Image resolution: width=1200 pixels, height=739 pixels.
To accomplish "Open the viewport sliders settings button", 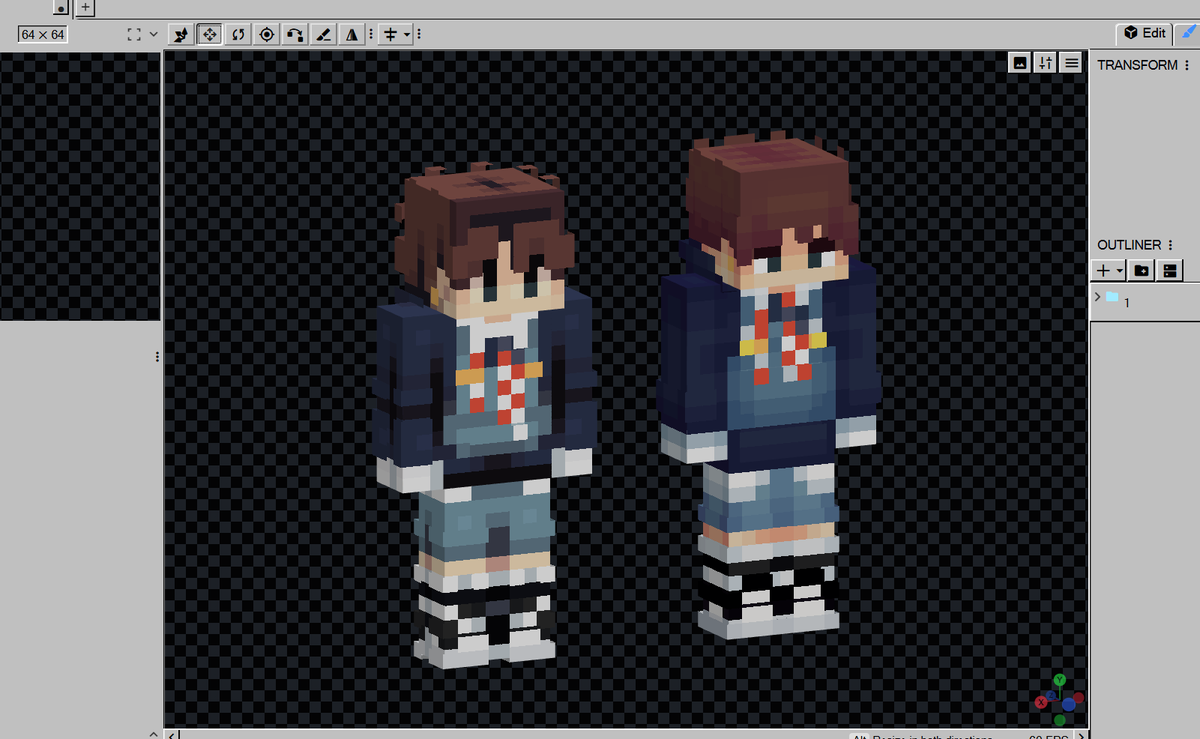I will coord(1046,63).
